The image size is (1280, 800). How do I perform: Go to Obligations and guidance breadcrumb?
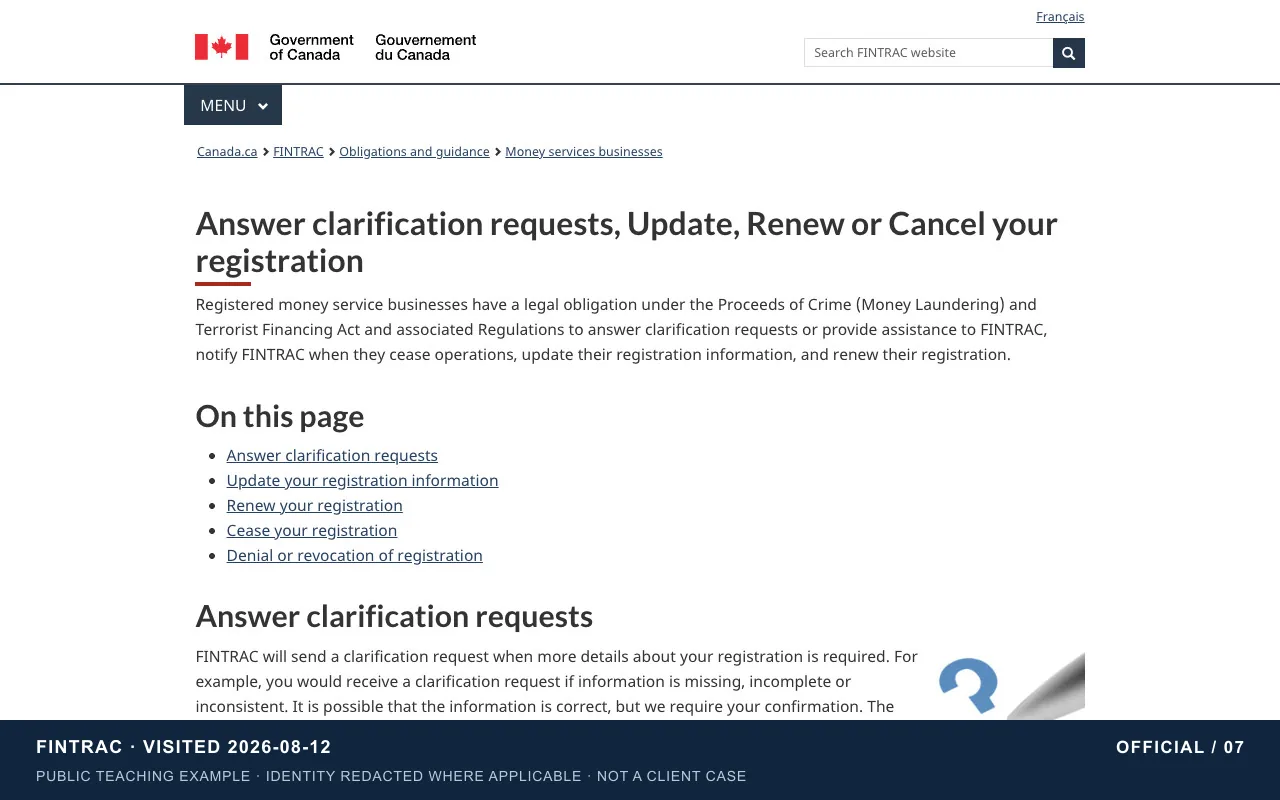(414, 152)
